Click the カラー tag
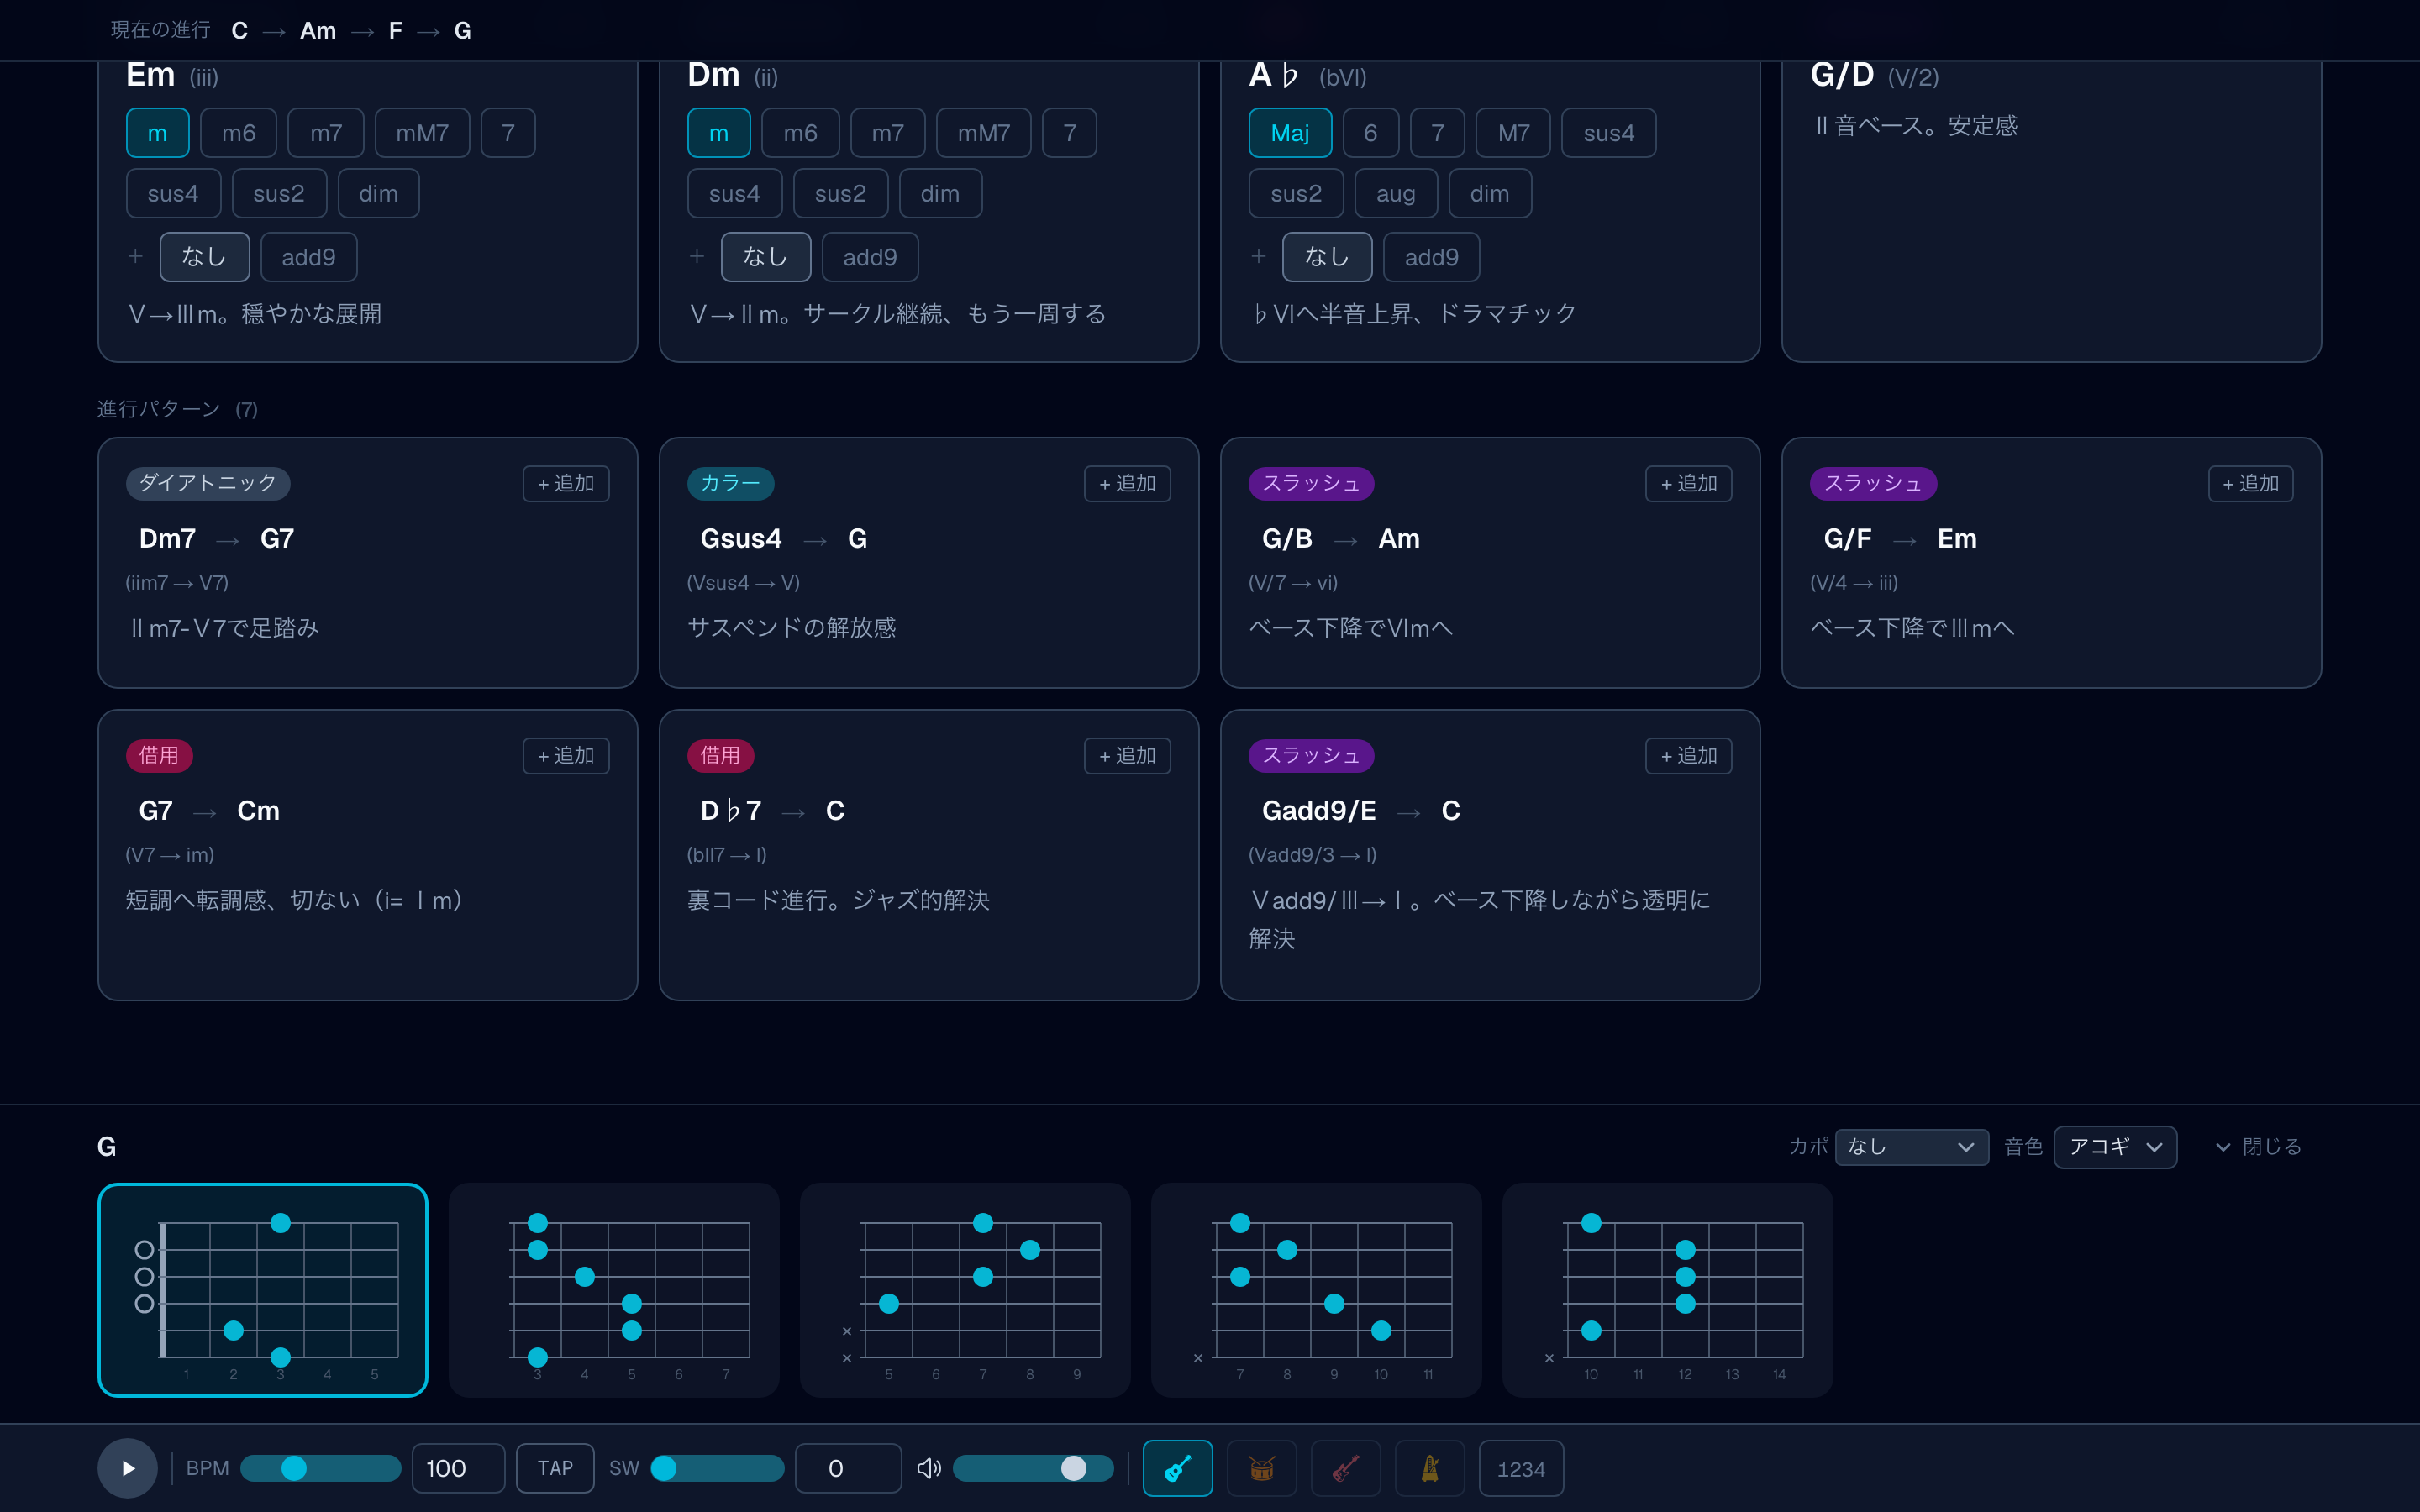2420x1512 pixels. pos(730,483)
